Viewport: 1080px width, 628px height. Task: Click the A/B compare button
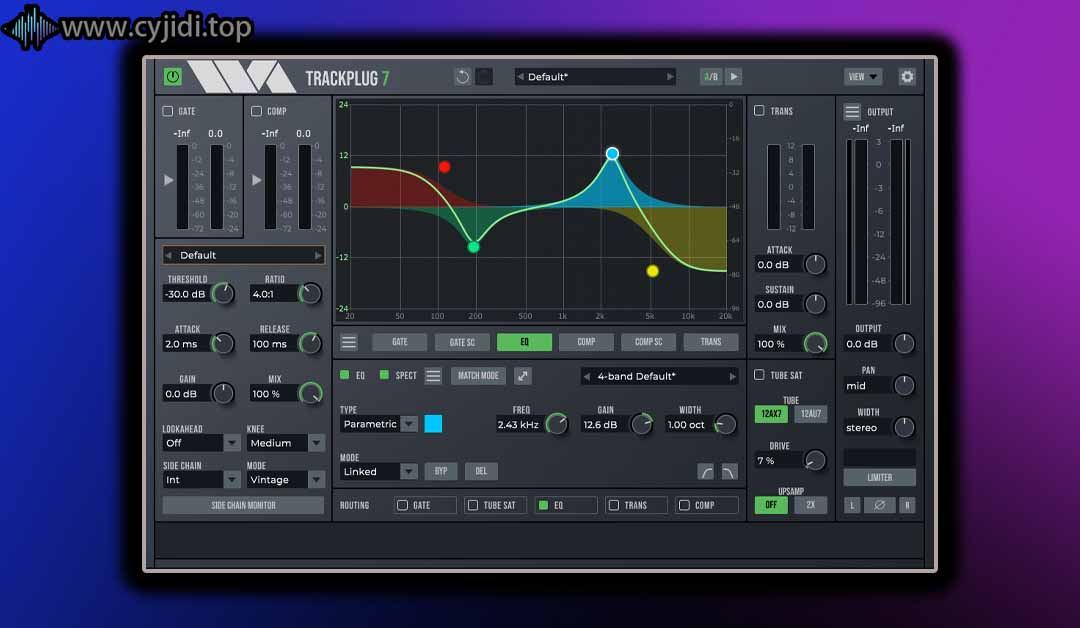(x=711, y=76)
